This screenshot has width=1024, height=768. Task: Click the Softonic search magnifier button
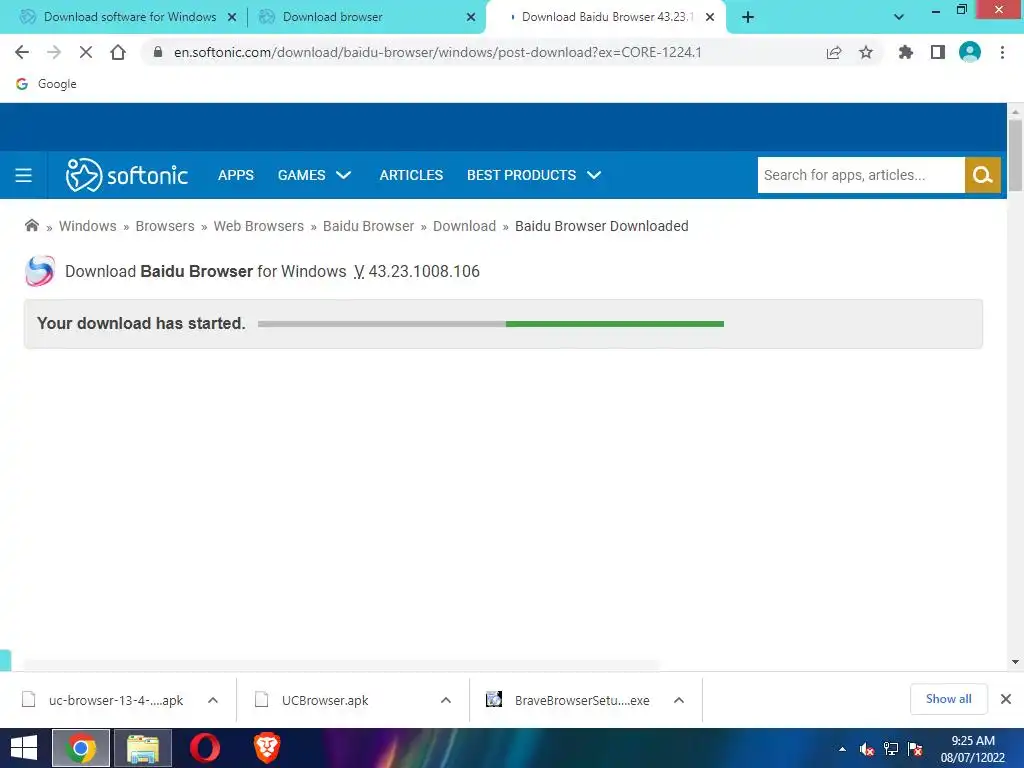pyautogui.click(x=982, y=175)
